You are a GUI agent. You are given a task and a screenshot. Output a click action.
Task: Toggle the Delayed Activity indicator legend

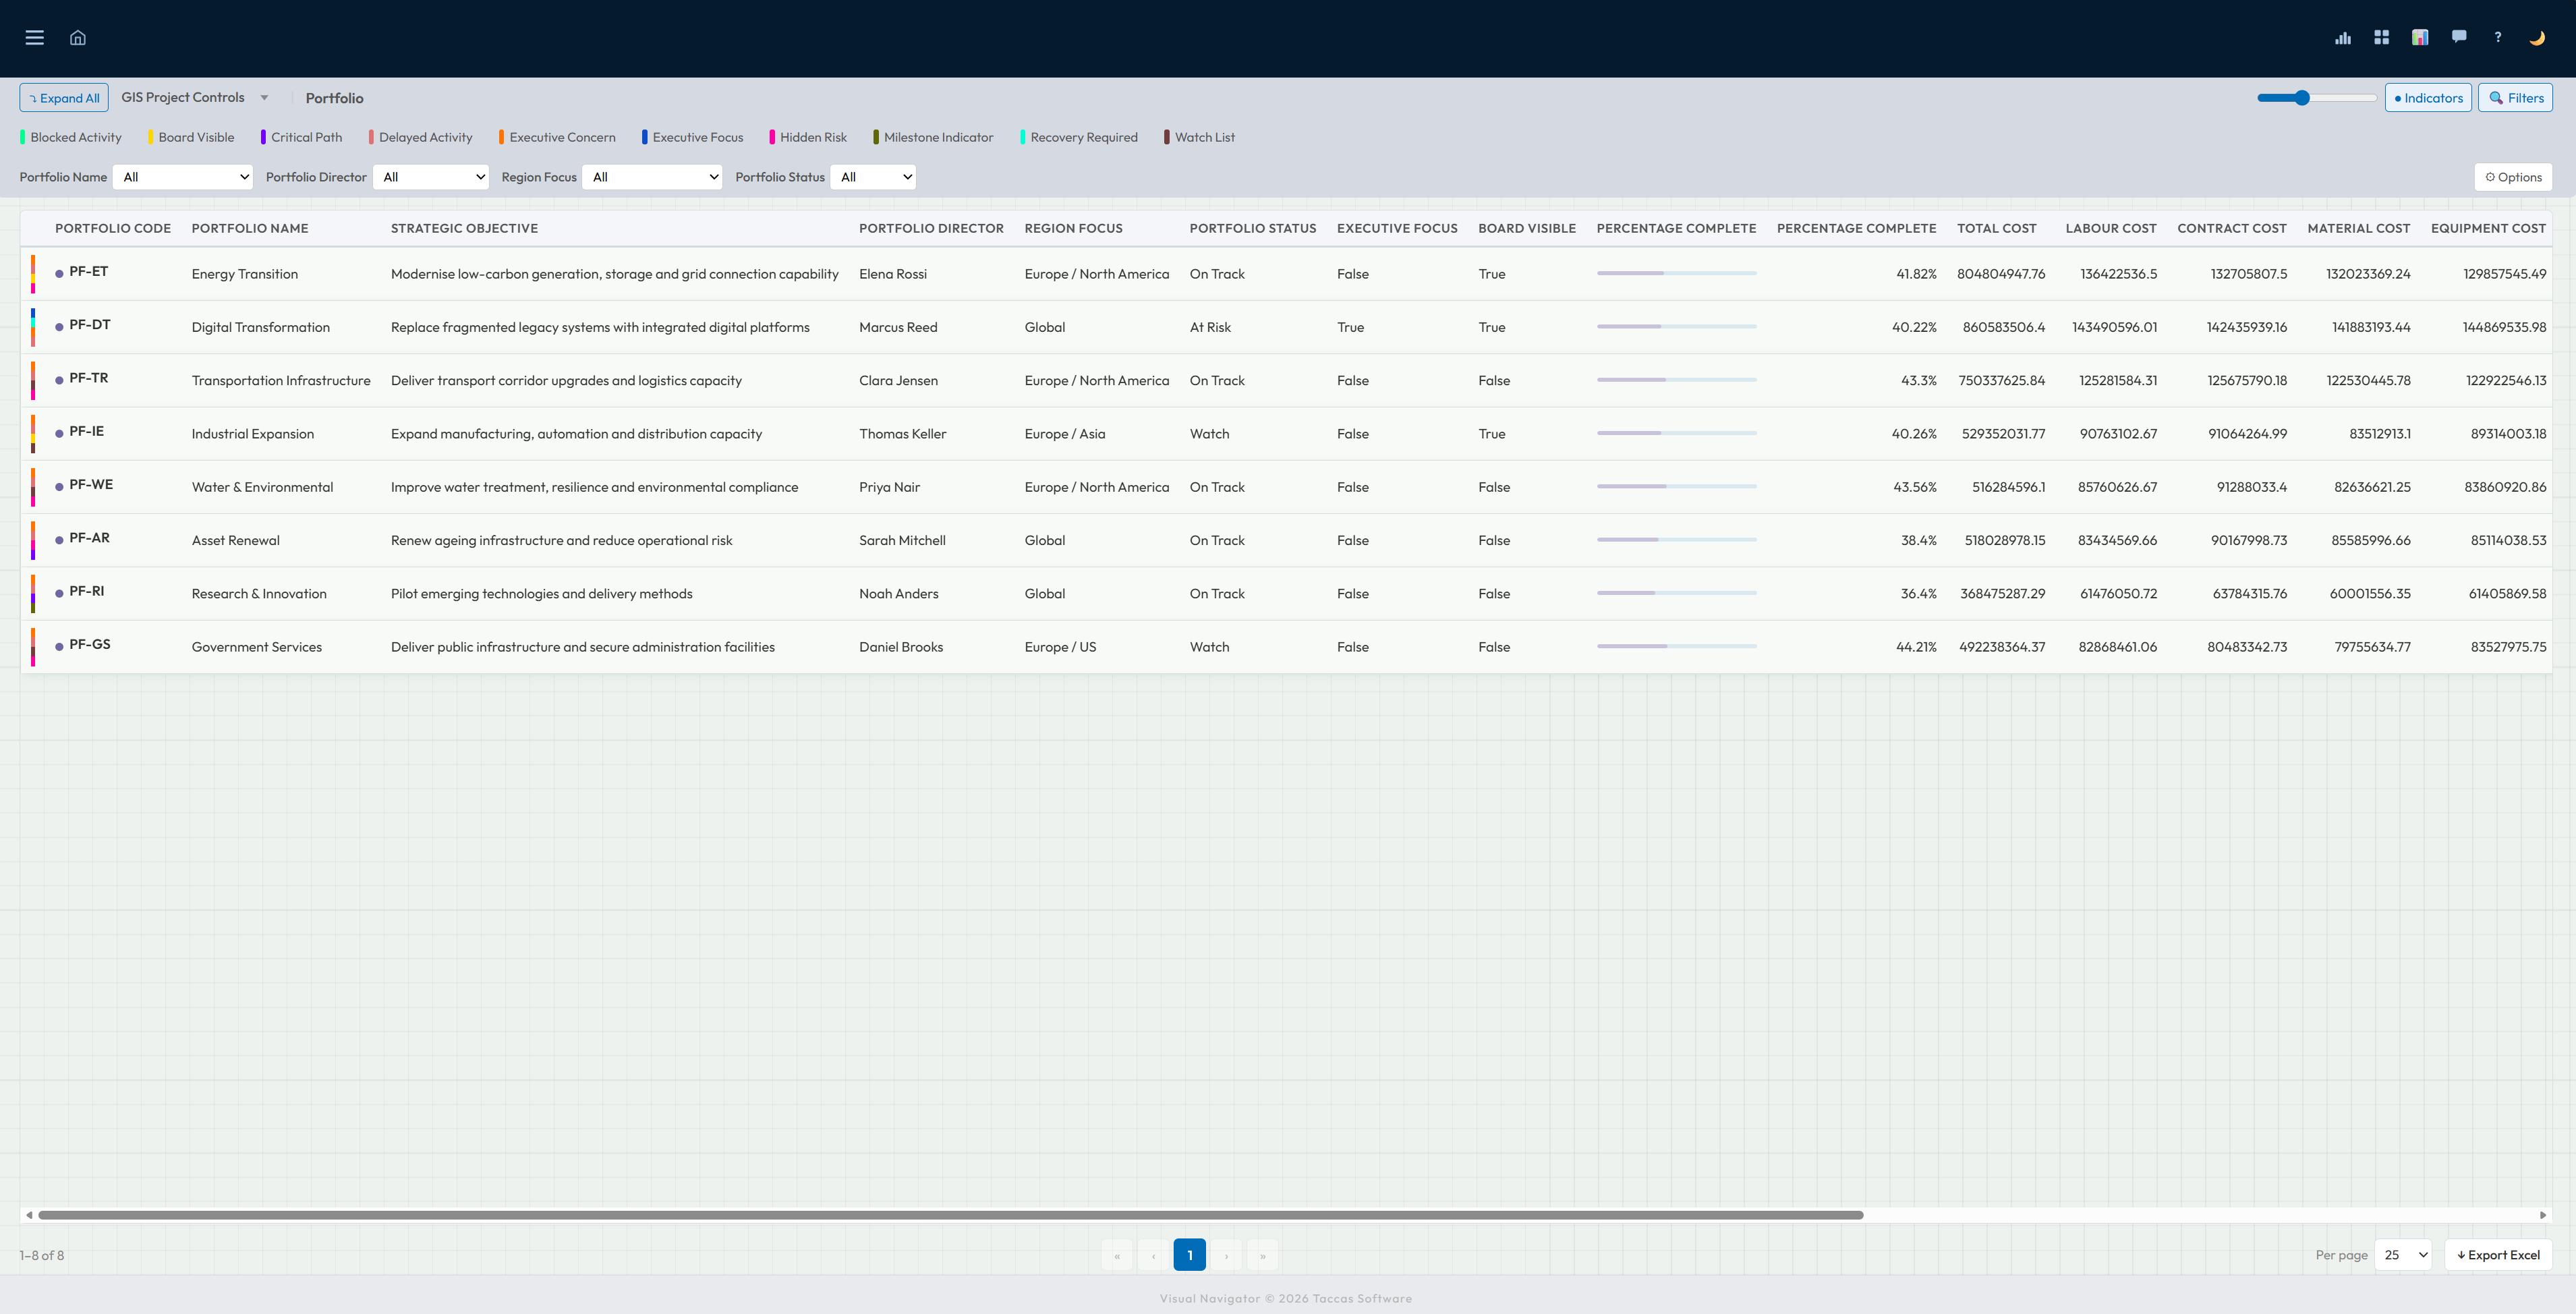point(420,137)
